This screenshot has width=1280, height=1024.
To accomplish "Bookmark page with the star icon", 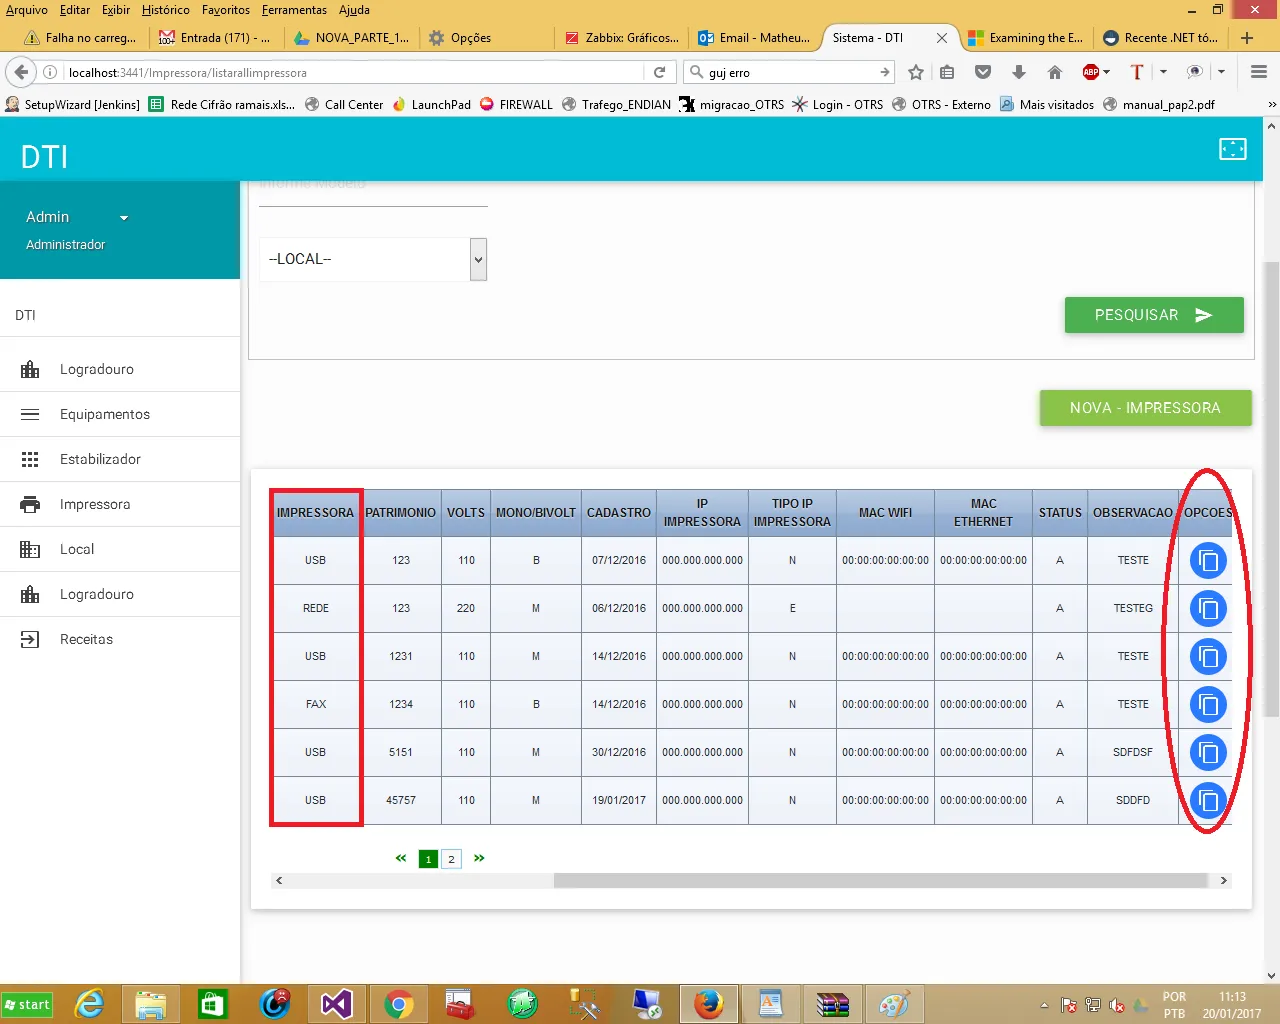I will (915, 72).
